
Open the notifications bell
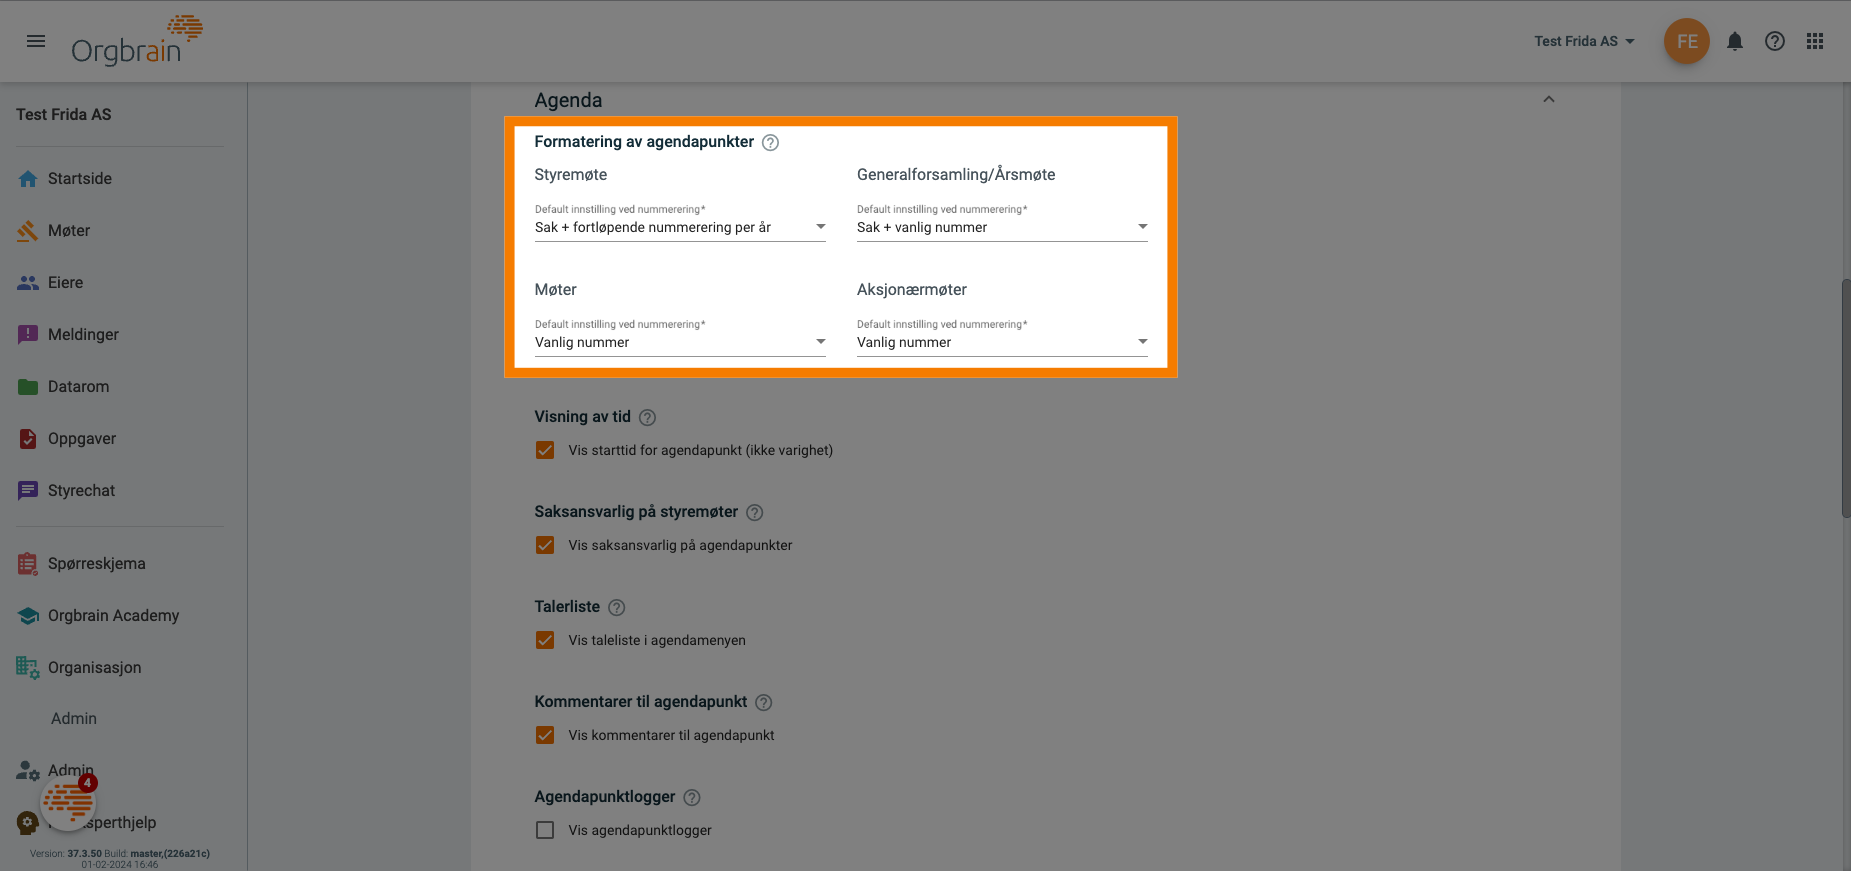[x=1735, y=41]
